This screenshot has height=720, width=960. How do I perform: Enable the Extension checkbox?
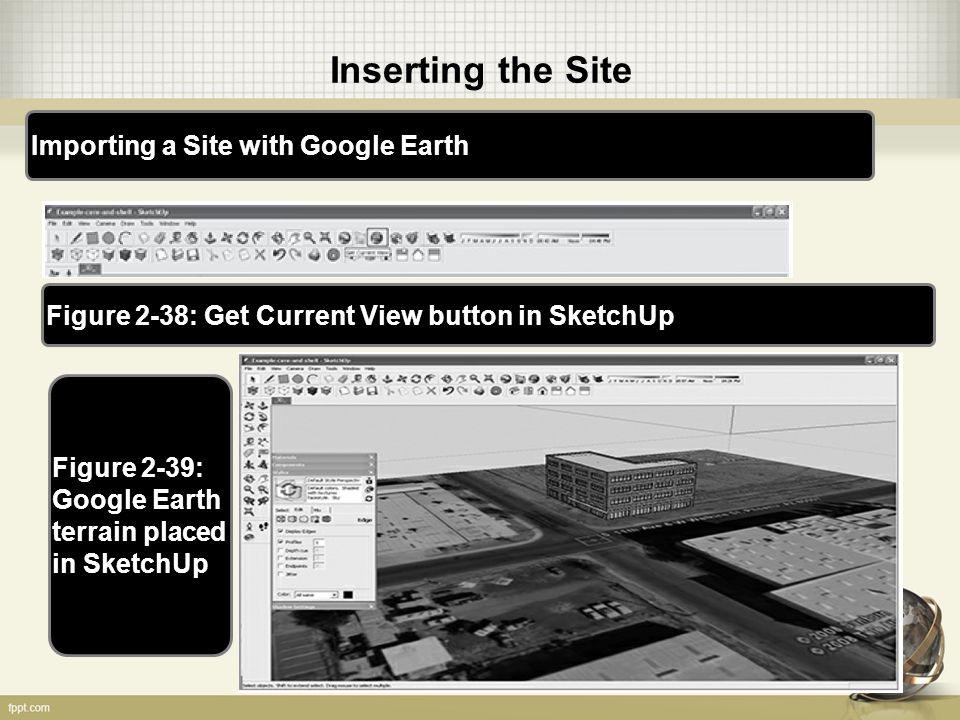[280, 558]
